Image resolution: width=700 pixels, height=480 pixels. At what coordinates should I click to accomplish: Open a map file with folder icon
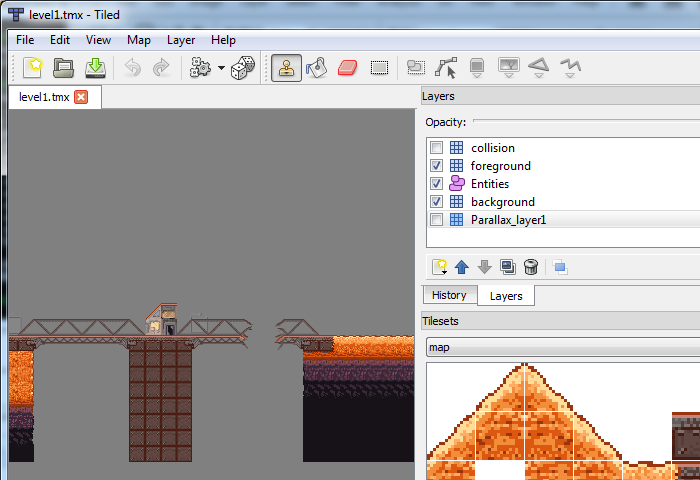pyautogui.click(x=63, y=68)
